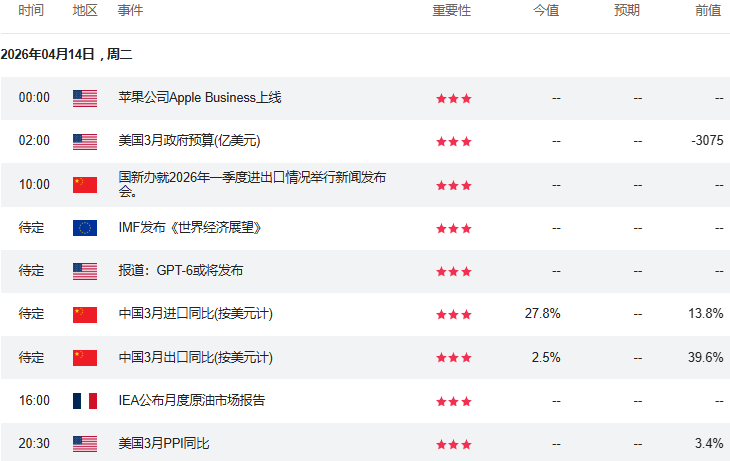Open event 美国3月政府预算(亿美元)
Viewport: 730px width, 461px height.
189,140
